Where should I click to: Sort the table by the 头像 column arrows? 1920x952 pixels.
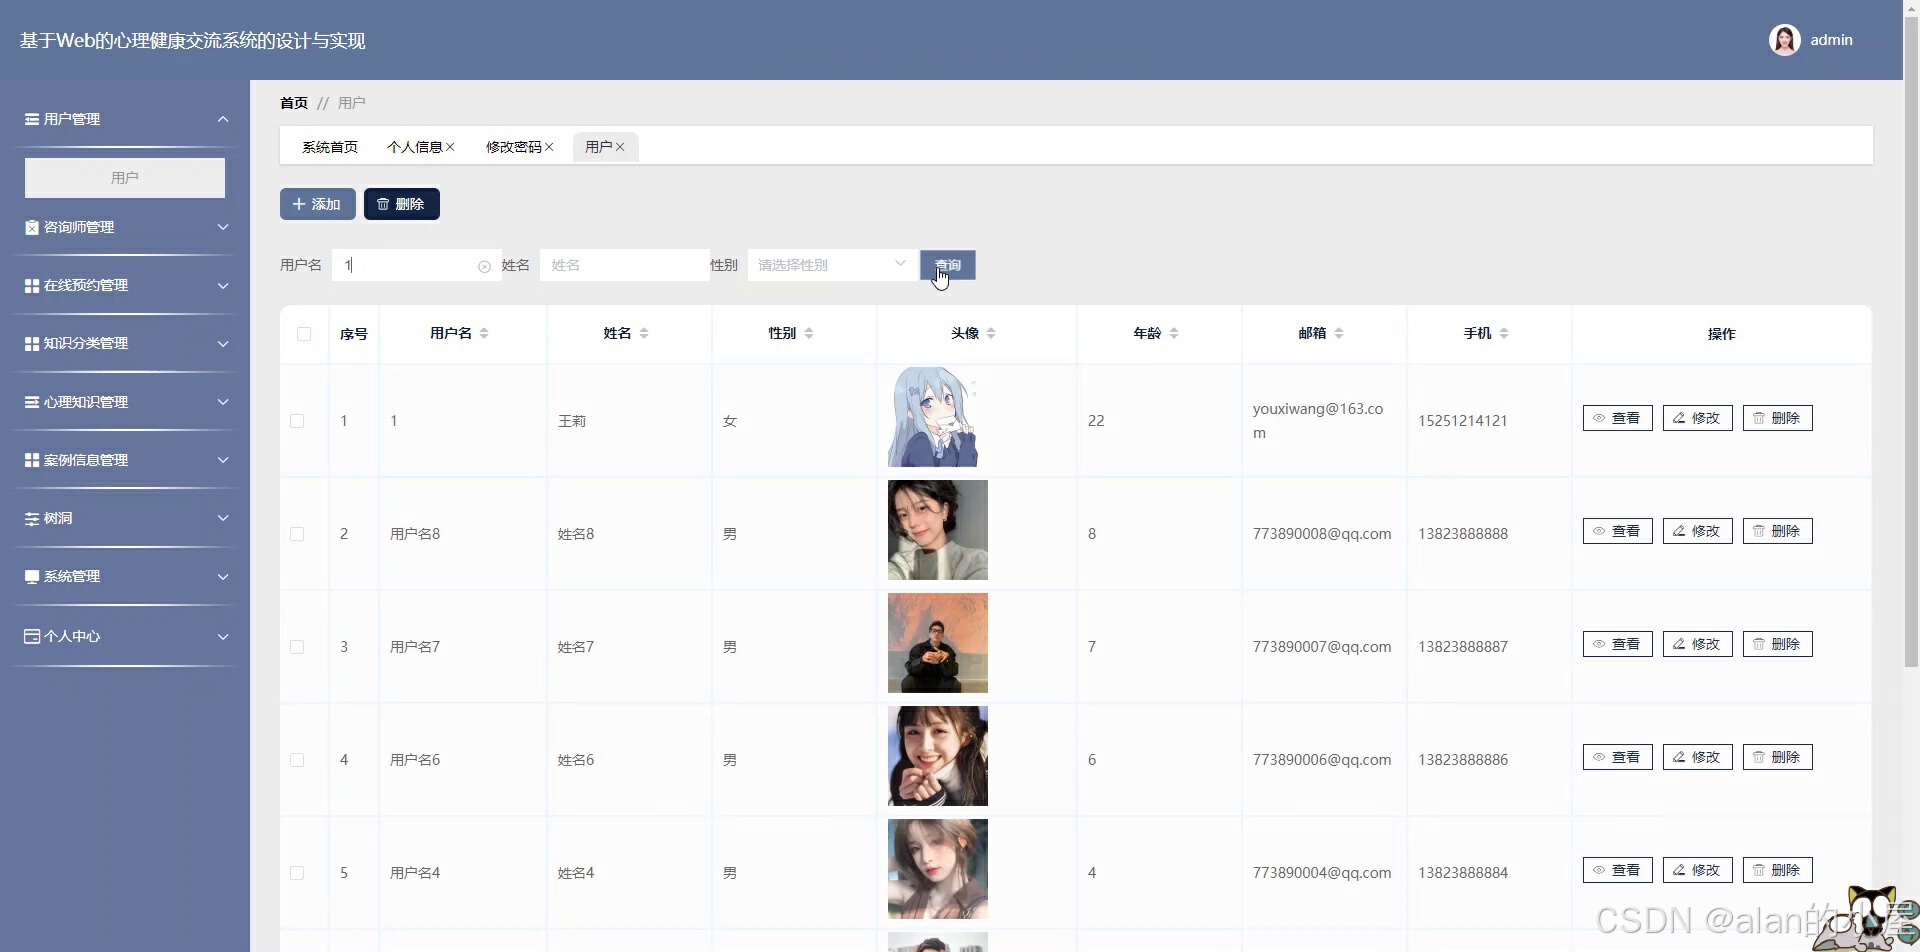(991, 333)
